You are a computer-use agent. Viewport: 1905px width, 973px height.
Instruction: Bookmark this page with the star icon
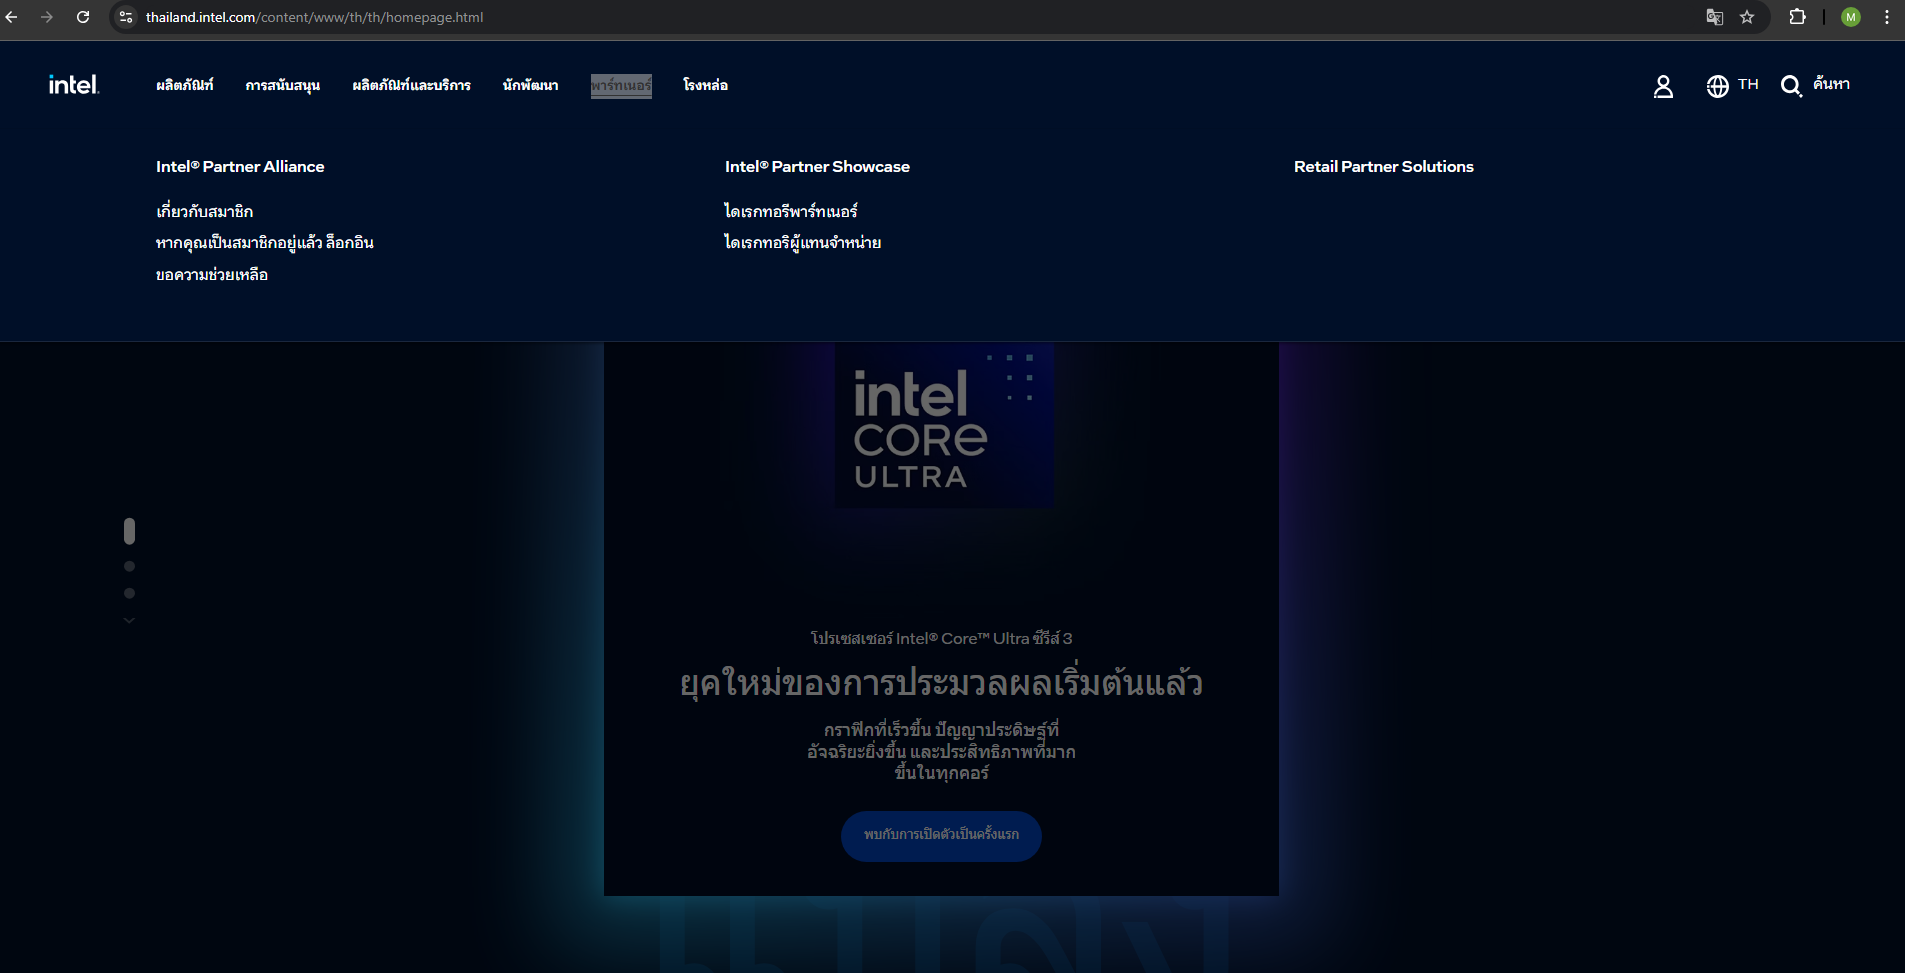tap(1747, 17)
